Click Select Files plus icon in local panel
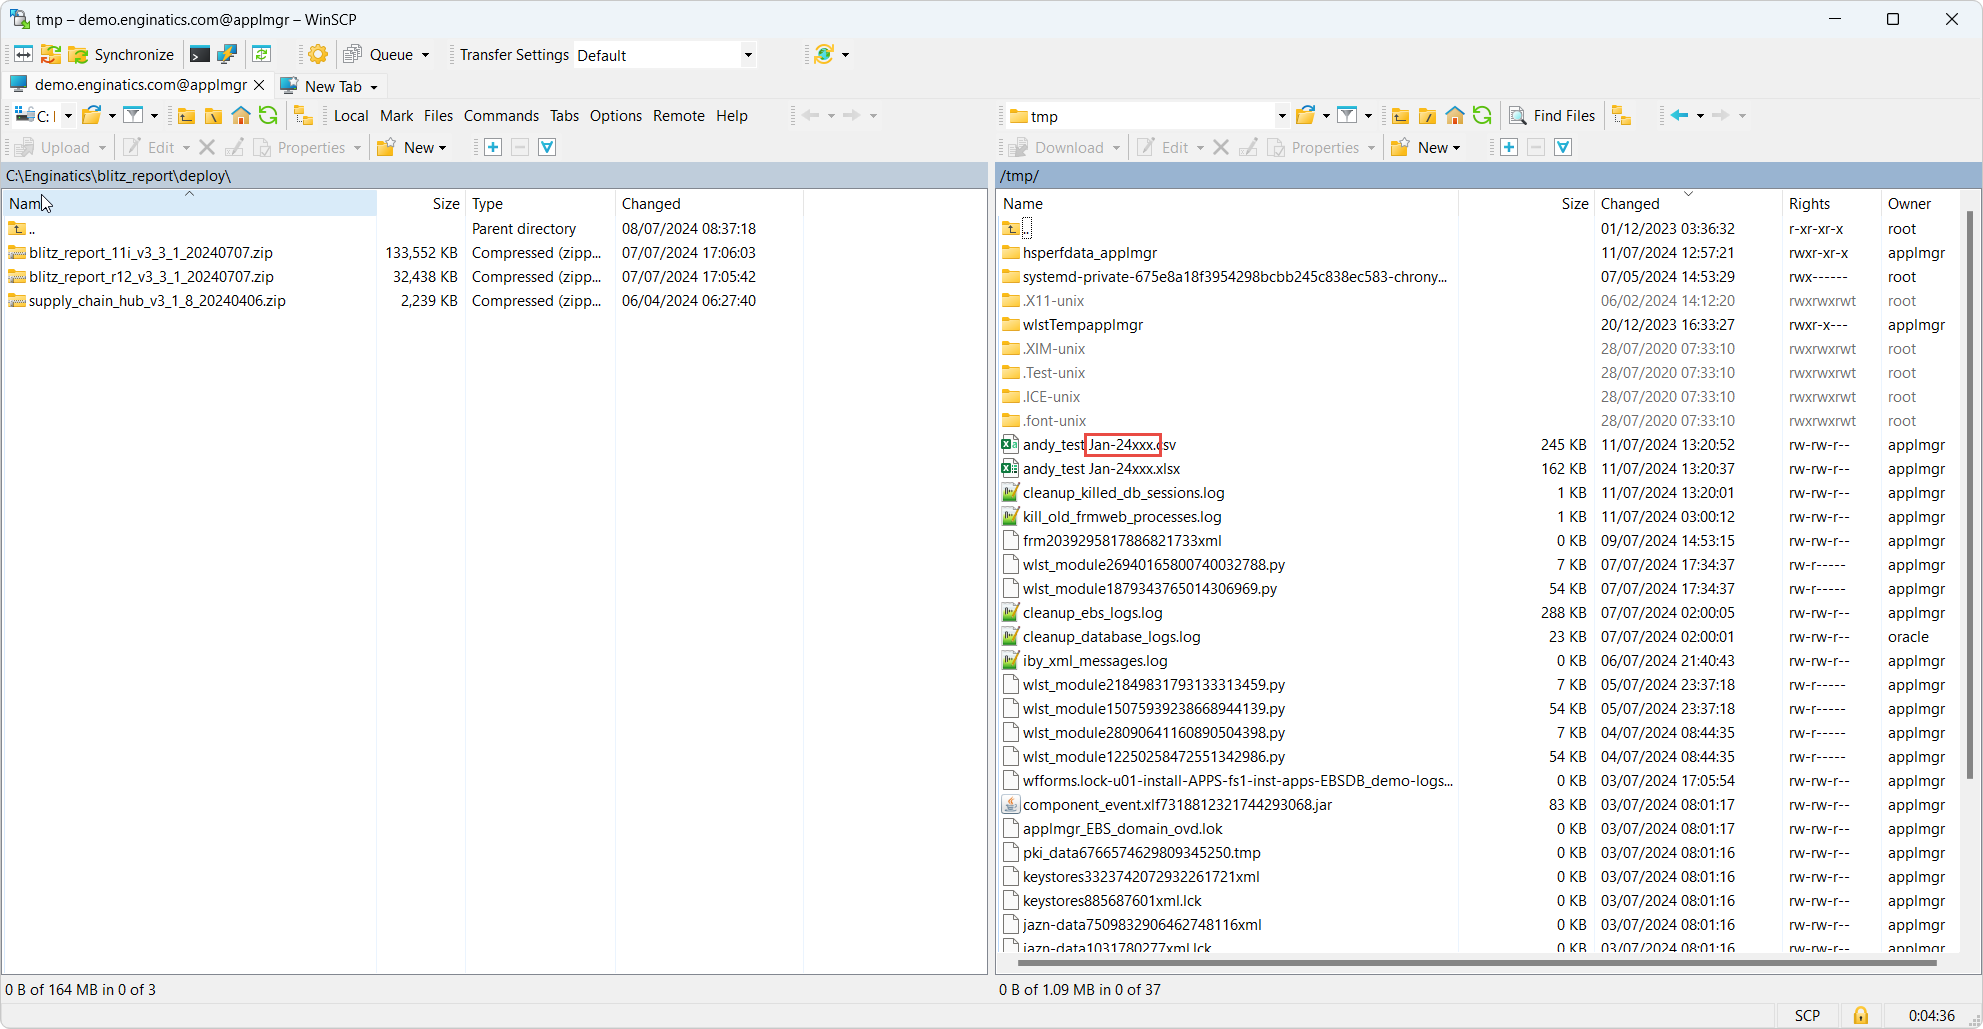Viewport: 1983px width, 1029px height. coord(493,148)
